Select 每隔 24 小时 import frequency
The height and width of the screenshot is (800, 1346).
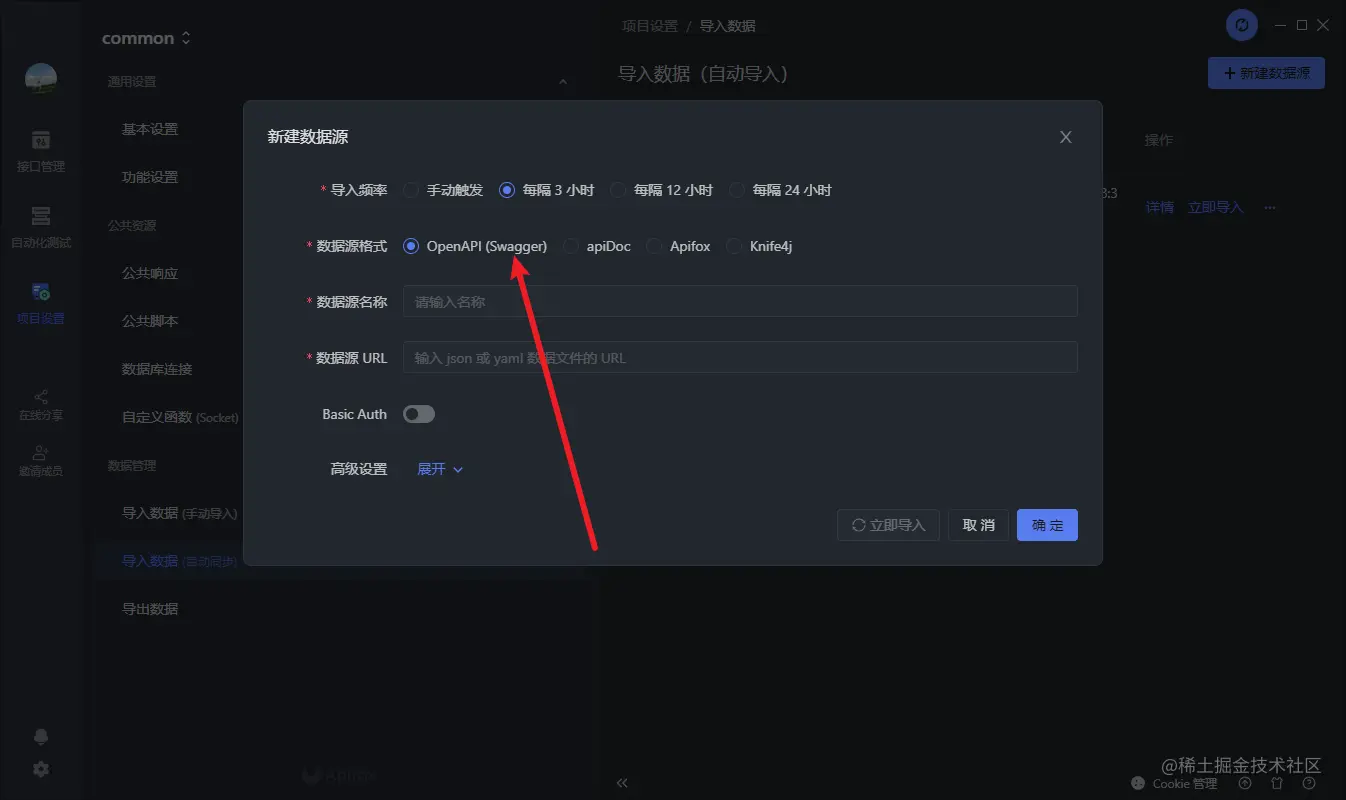tap(781, 190)
